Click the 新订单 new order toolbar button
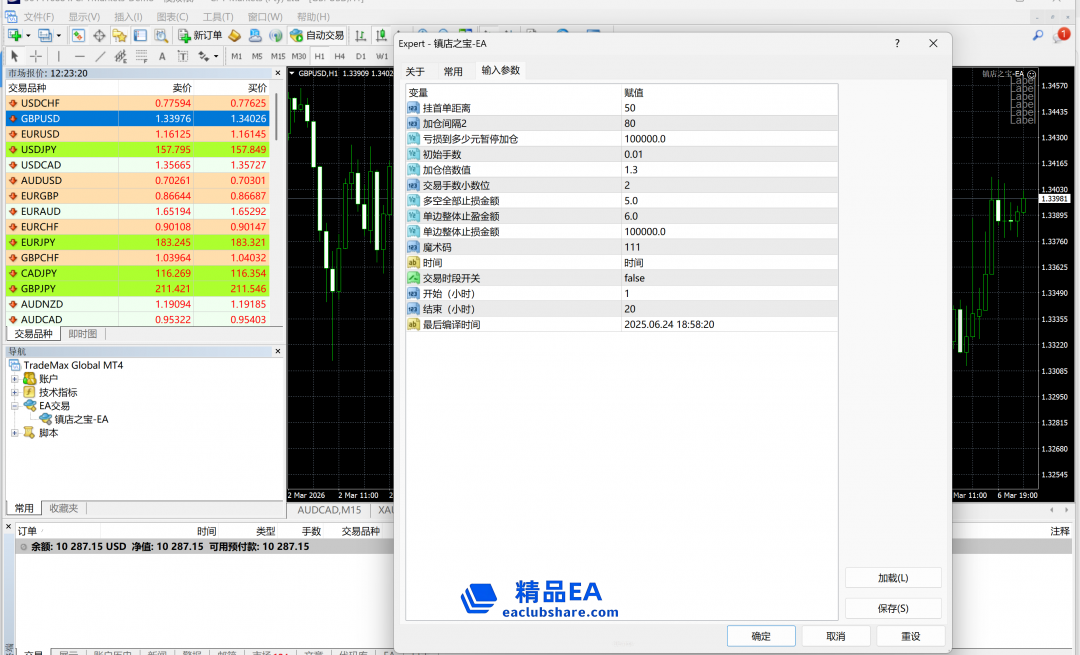 click(x=200, y=35)
